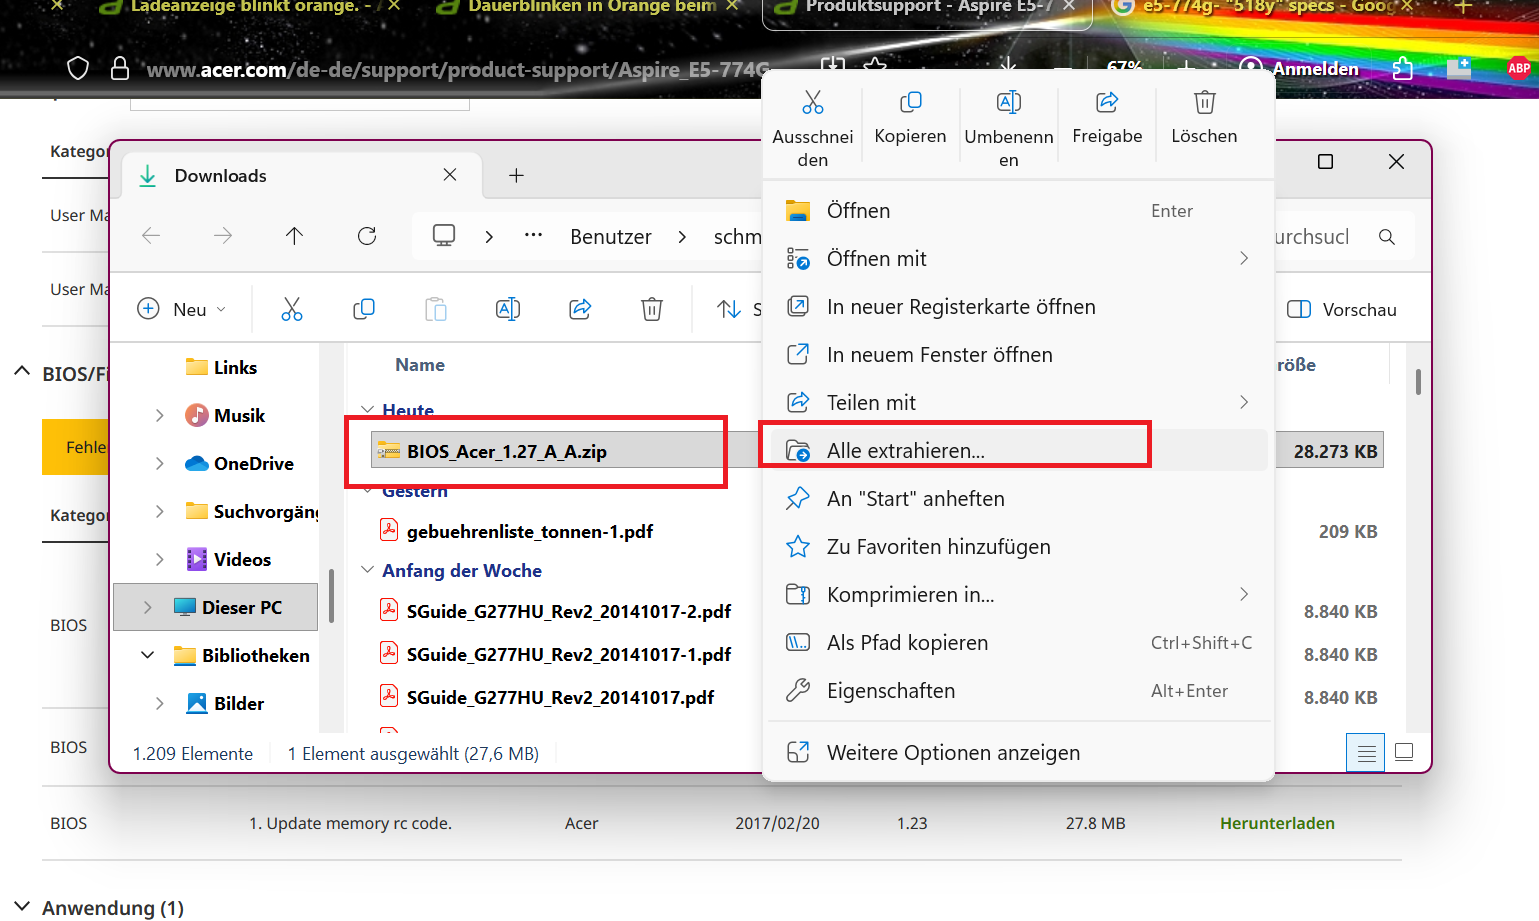The height and width of the screenshot is (921, 1539).
Task: Click Freigabe in context menu top row
Action: point(1107,117)
